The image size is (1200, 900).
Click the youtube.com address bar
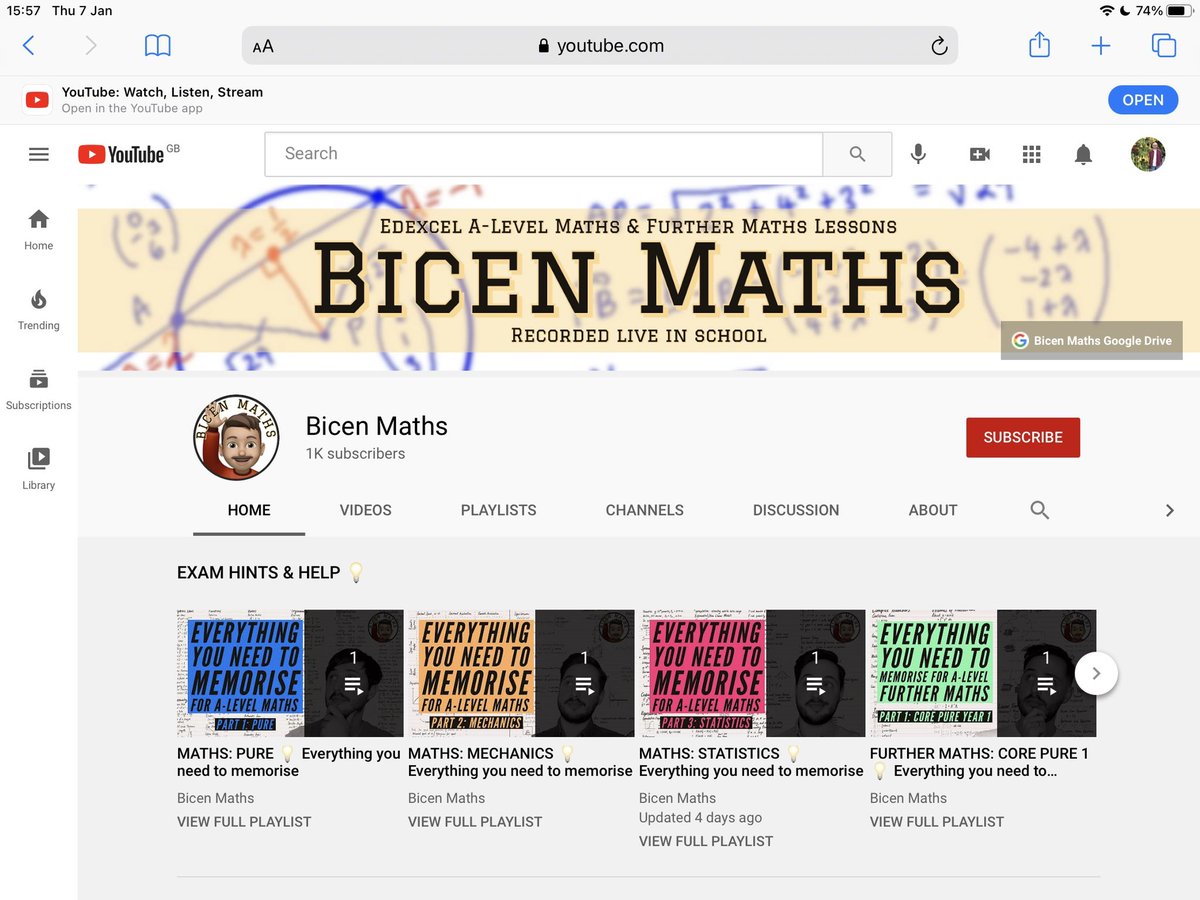600,45
